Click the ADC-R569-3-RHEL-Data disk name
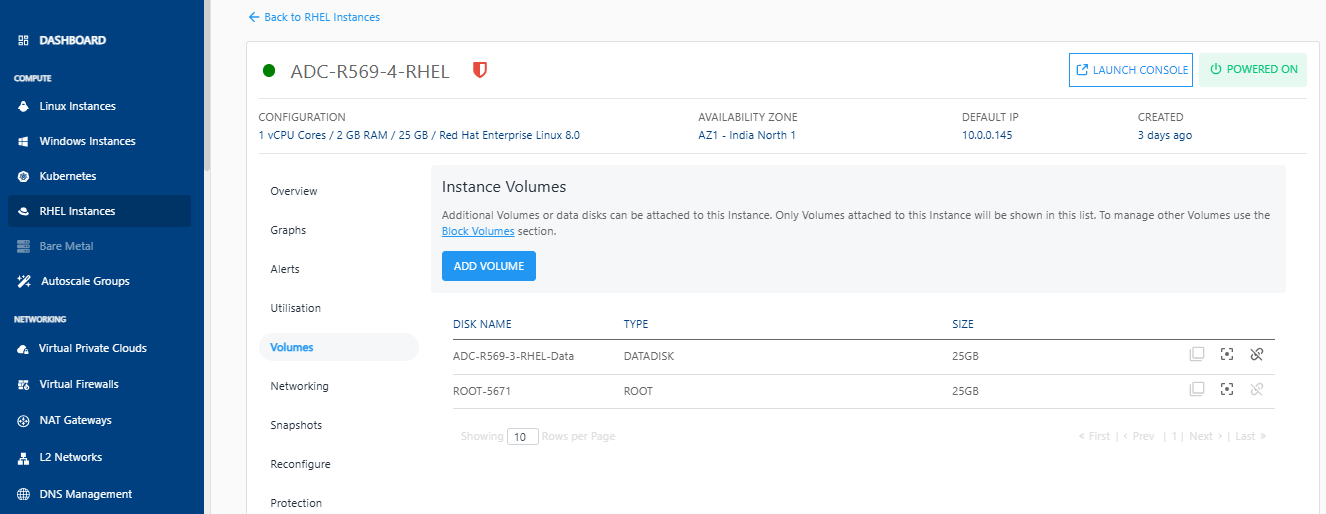The image size is (1326, 514). (513, 356)
